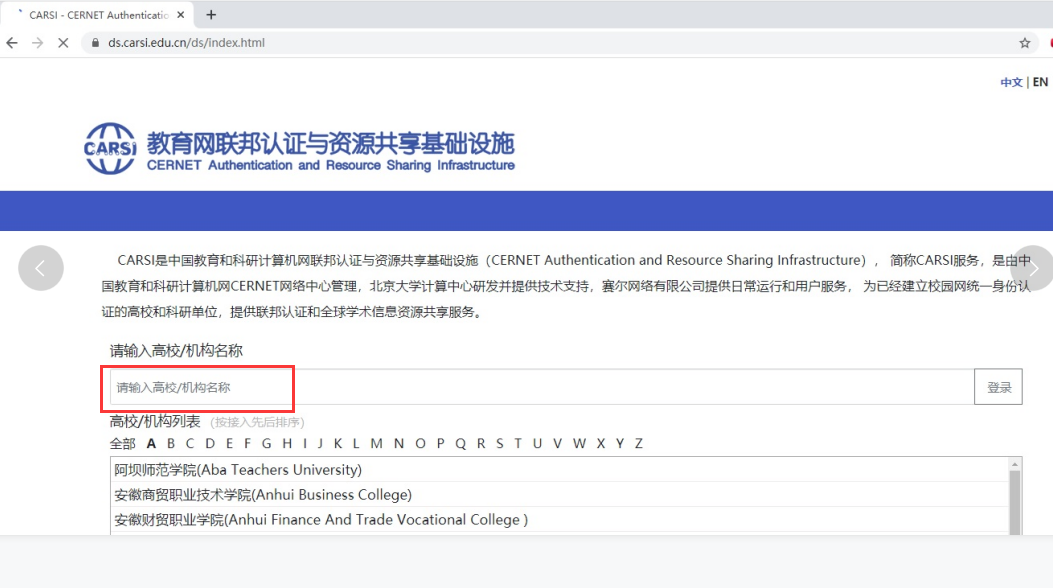Open a new tab with plus button

point(211,15)
